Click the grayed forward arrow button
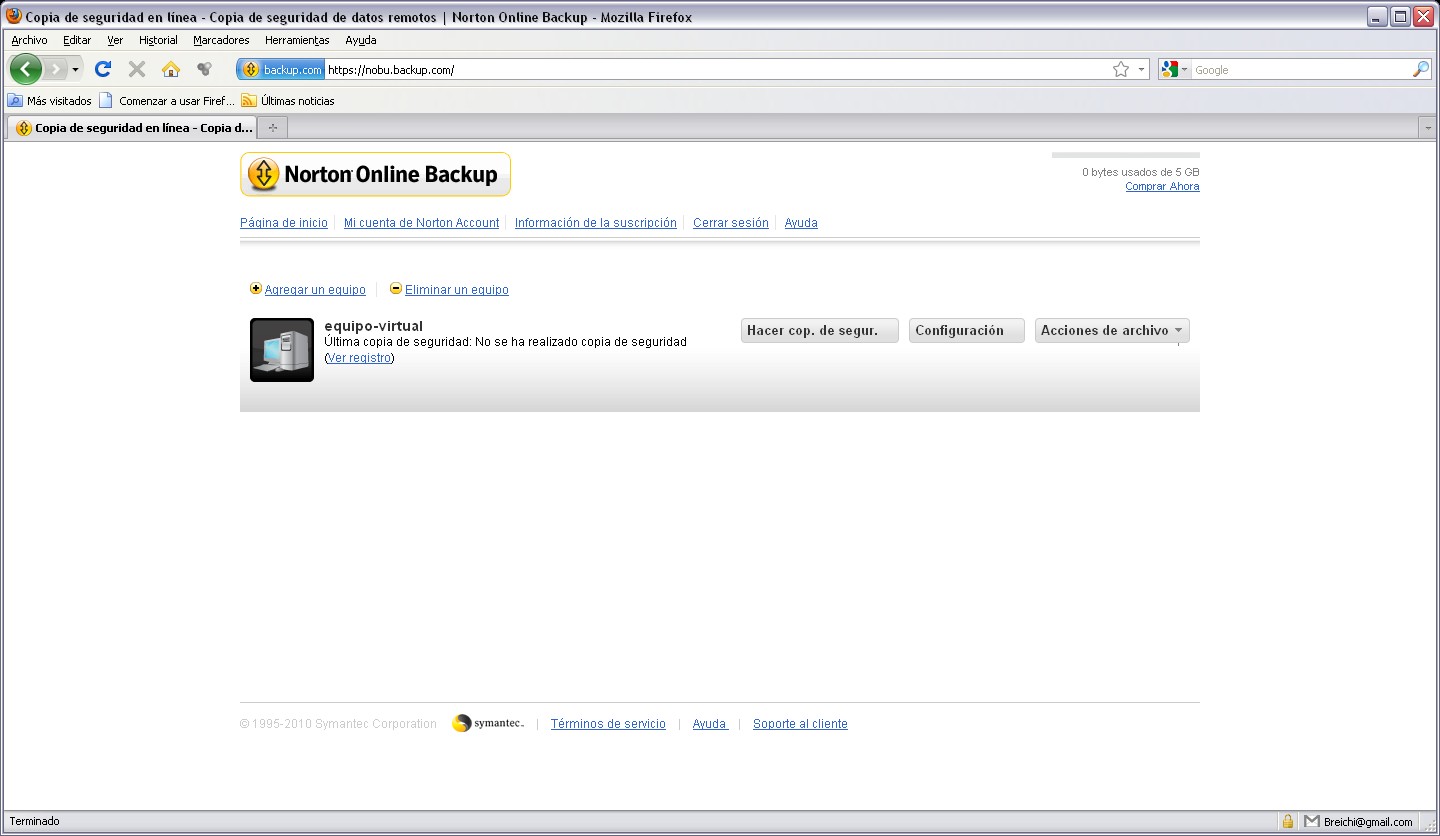The height and width of the screenshot is (836, 1440). click(x=55, y=69)
